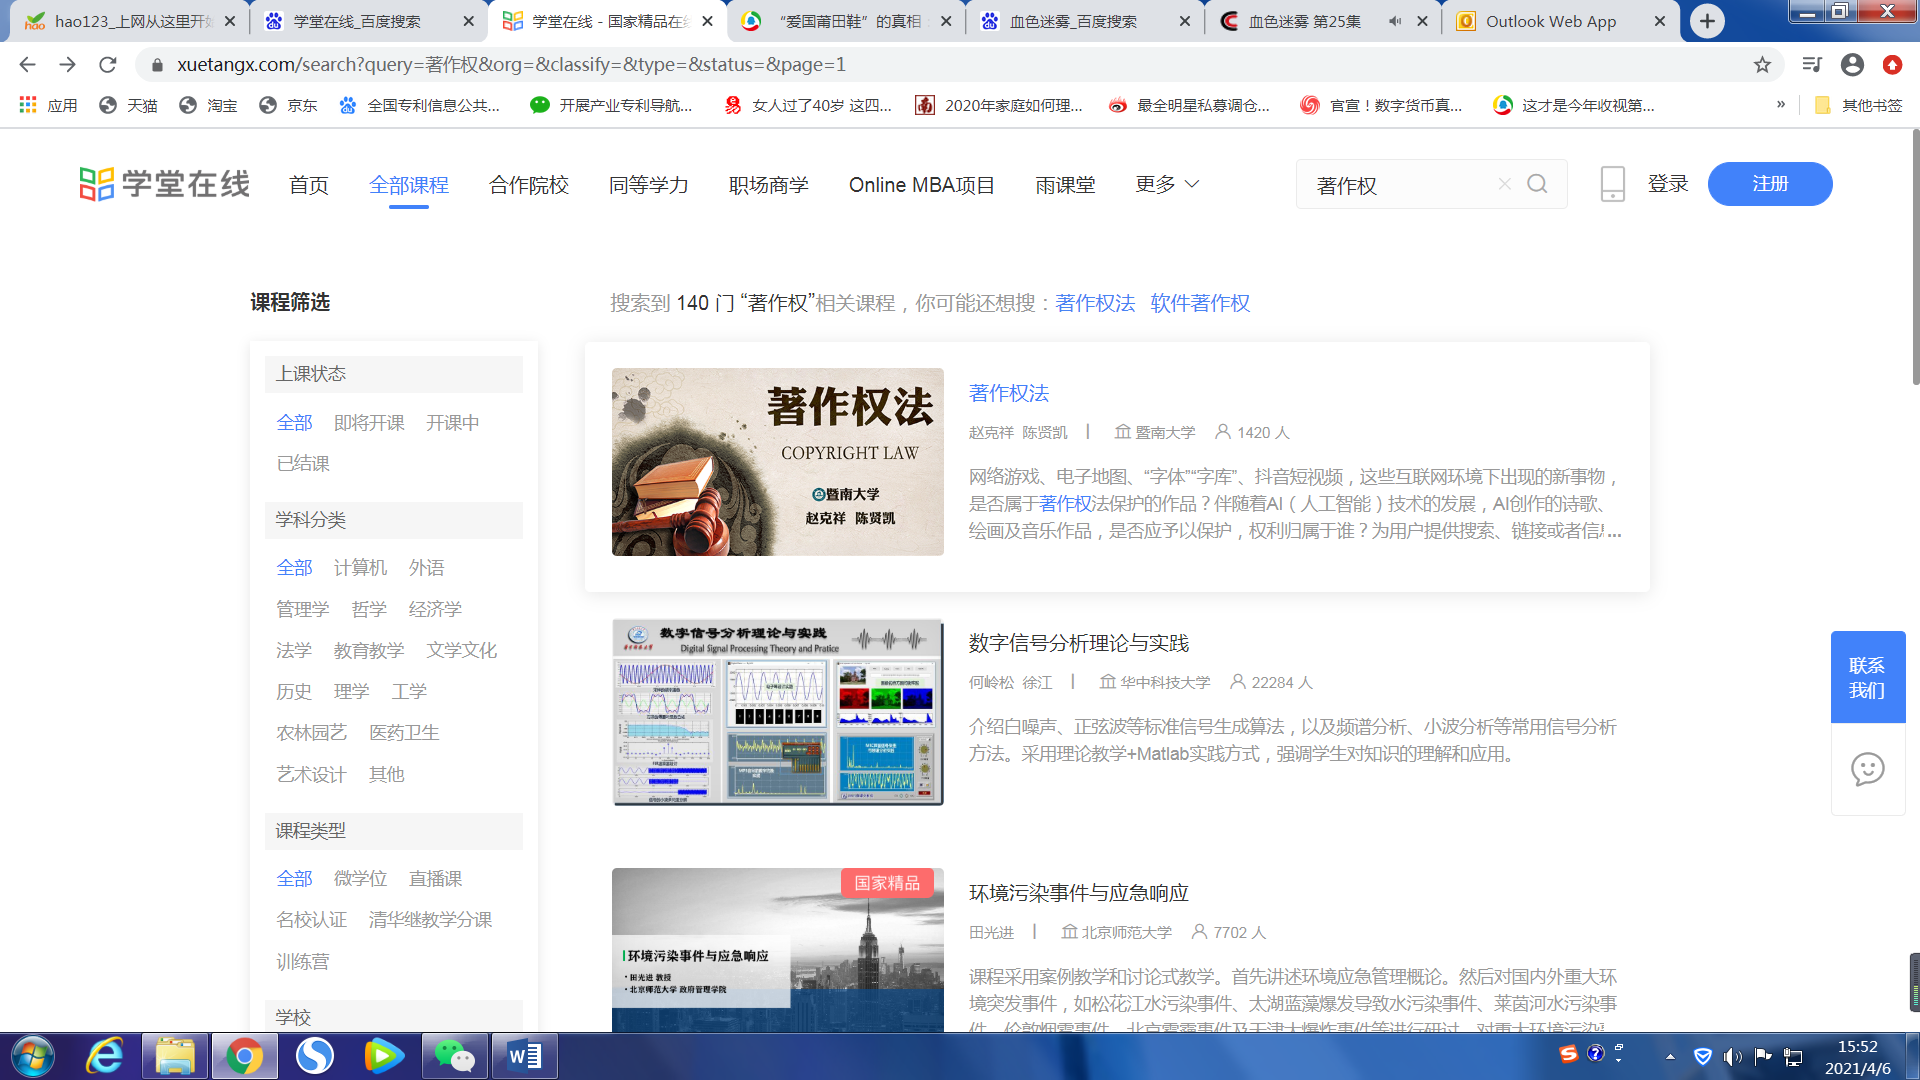1920x1080 pixels.
Task: Click the 学堂在线 logo
Action: click(x=165, y=184)
